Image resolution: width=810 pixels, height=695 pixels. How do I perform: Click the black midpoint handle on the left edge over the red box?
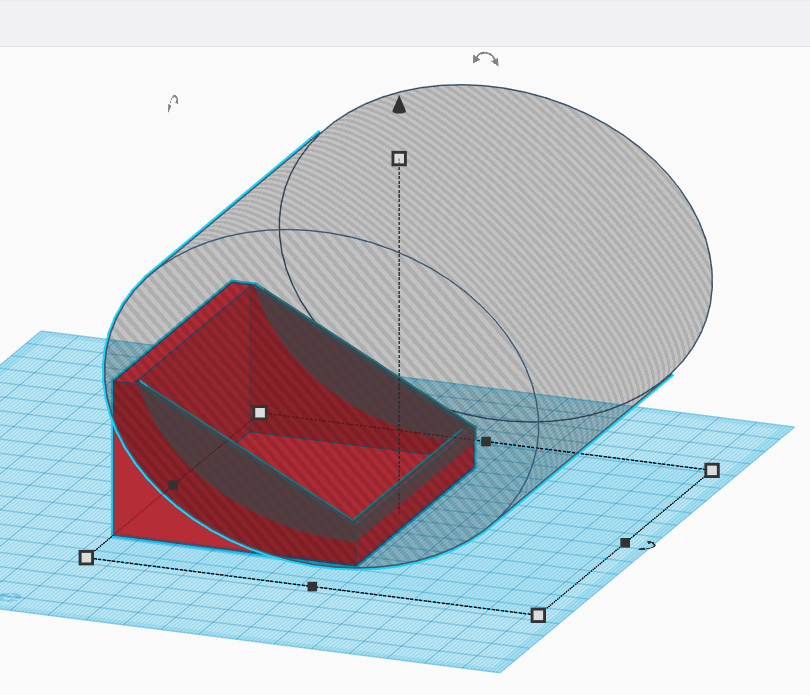[174, 485]
